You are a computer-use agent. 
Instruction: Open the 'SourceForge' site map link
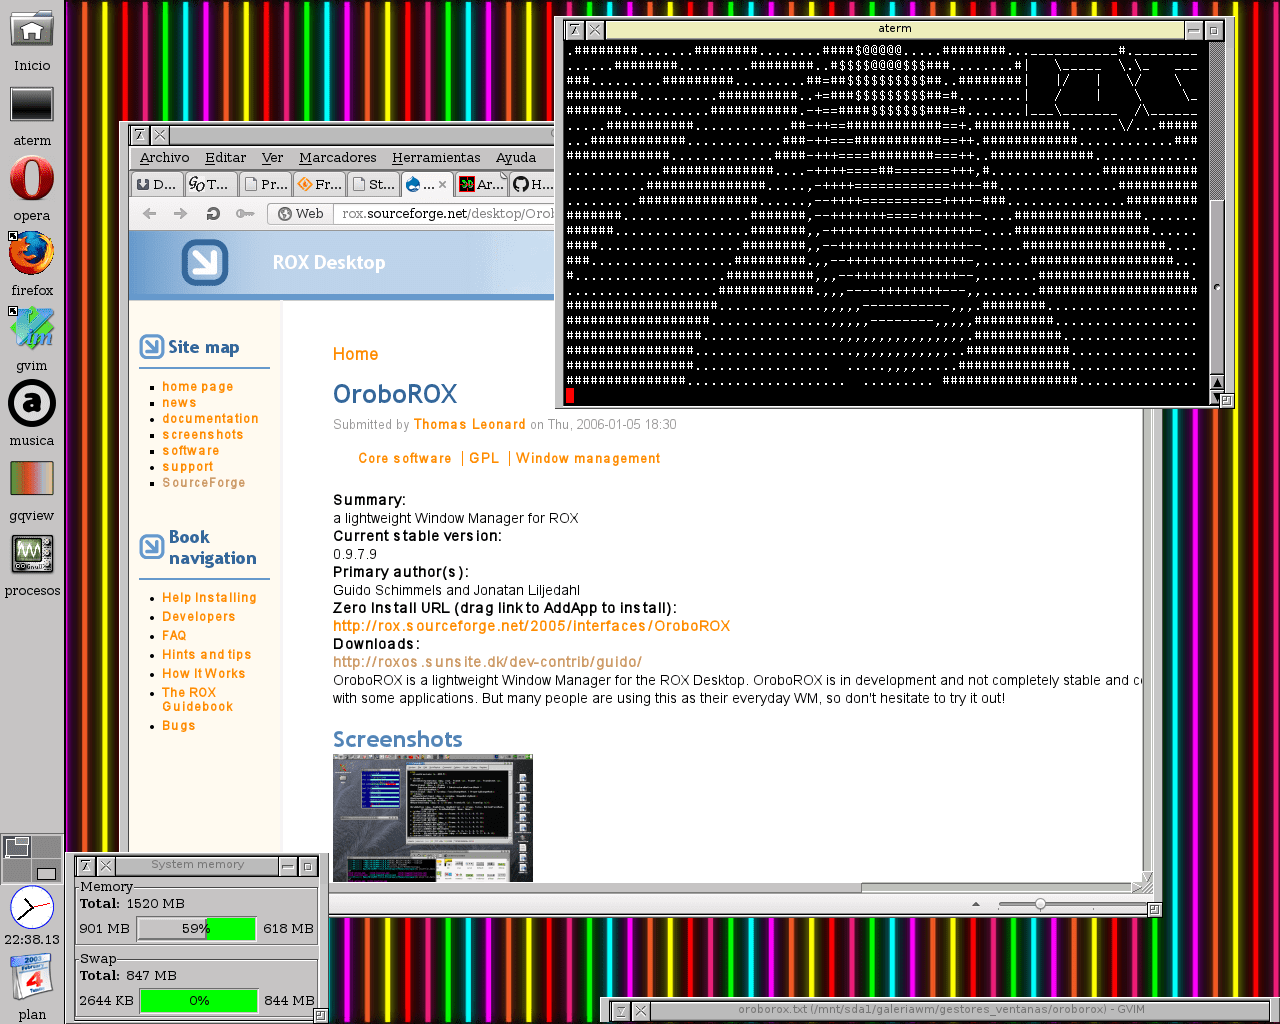click(x=204, y=483)
